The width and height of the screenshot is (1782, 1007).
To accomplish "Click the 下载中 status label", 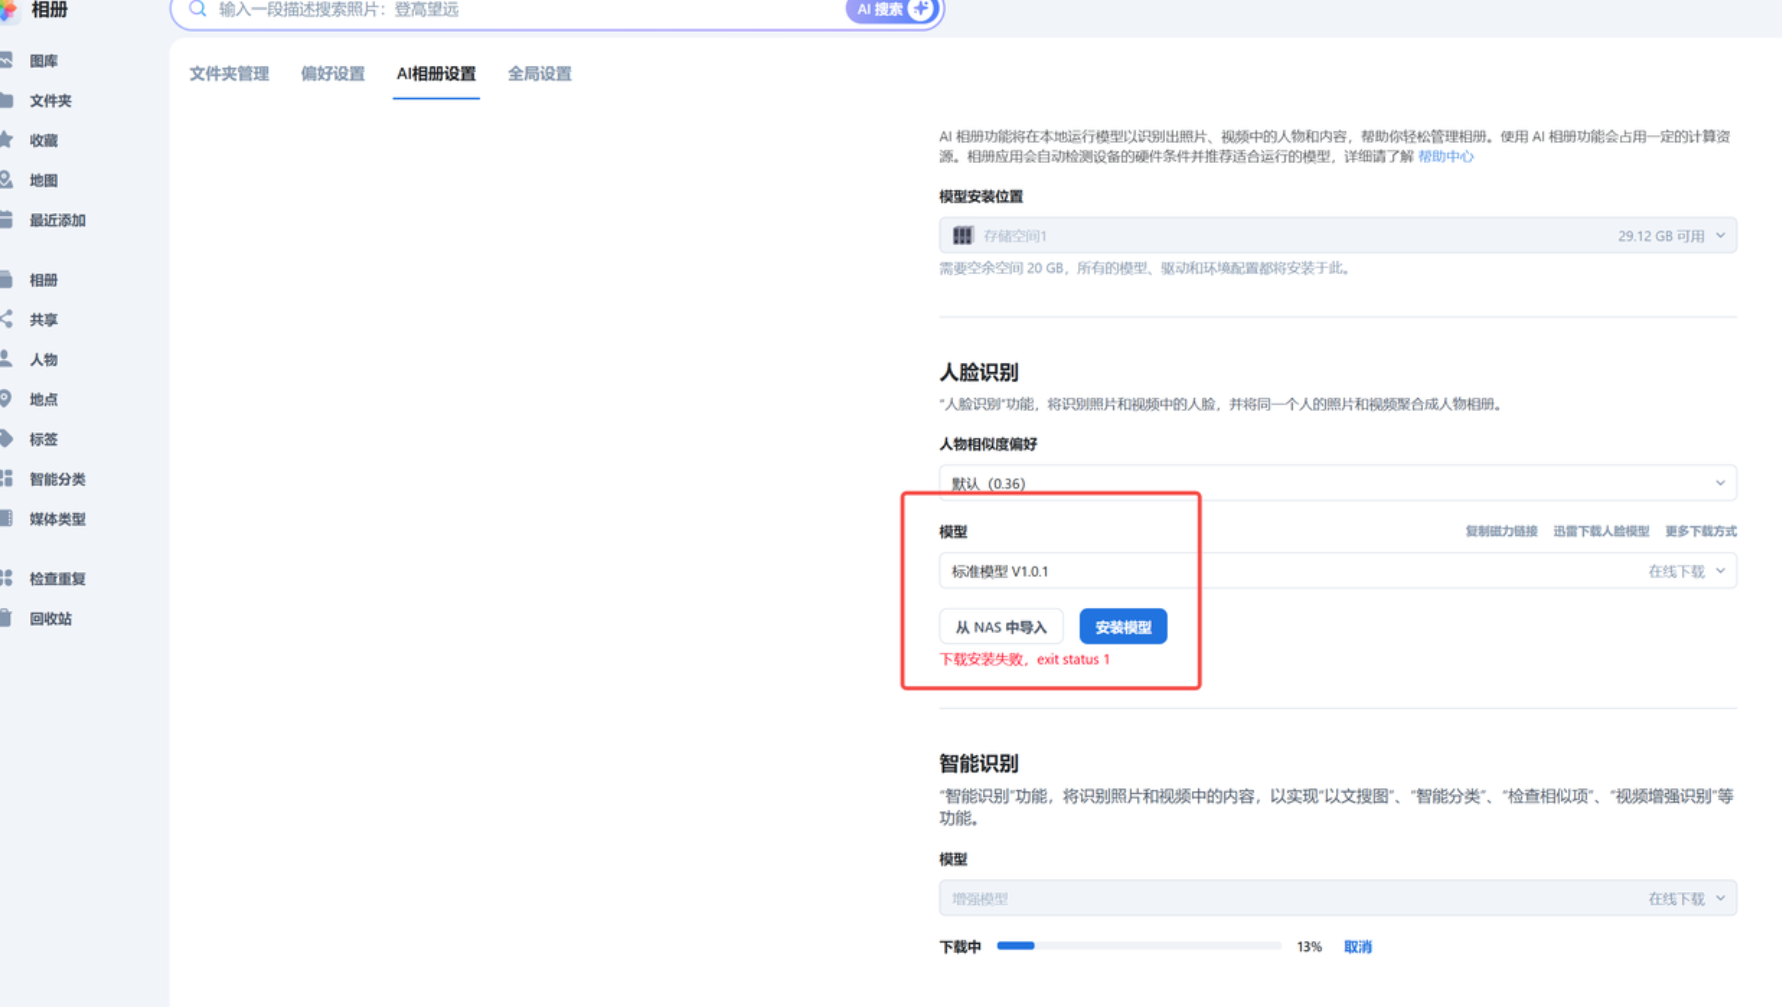I will point(960,947).
